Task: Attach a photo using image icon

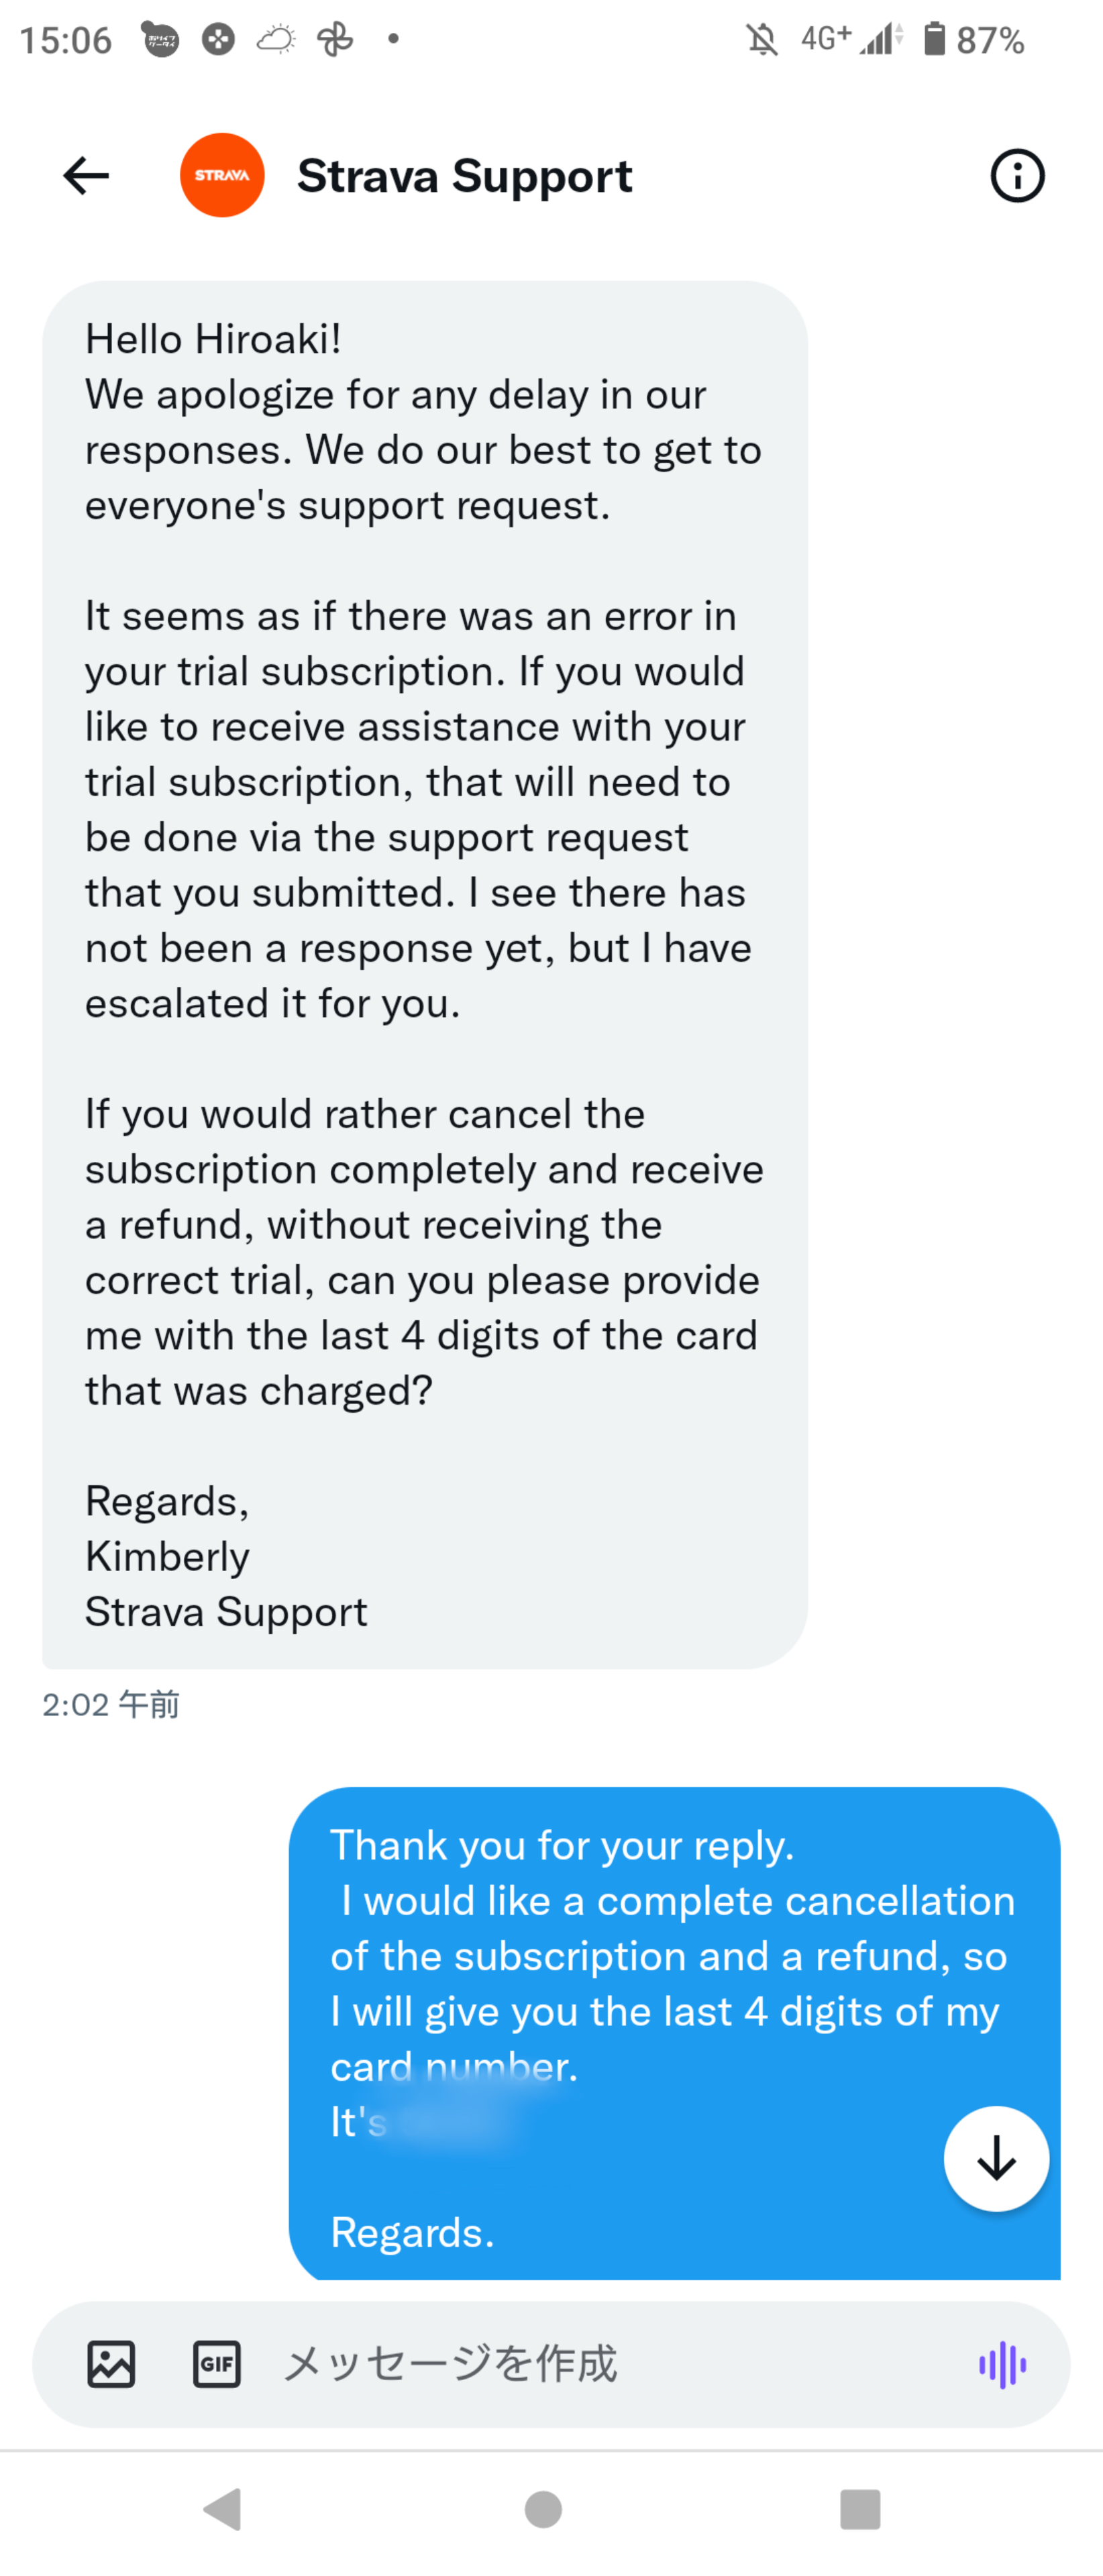Action: (x=111, y=2364)
